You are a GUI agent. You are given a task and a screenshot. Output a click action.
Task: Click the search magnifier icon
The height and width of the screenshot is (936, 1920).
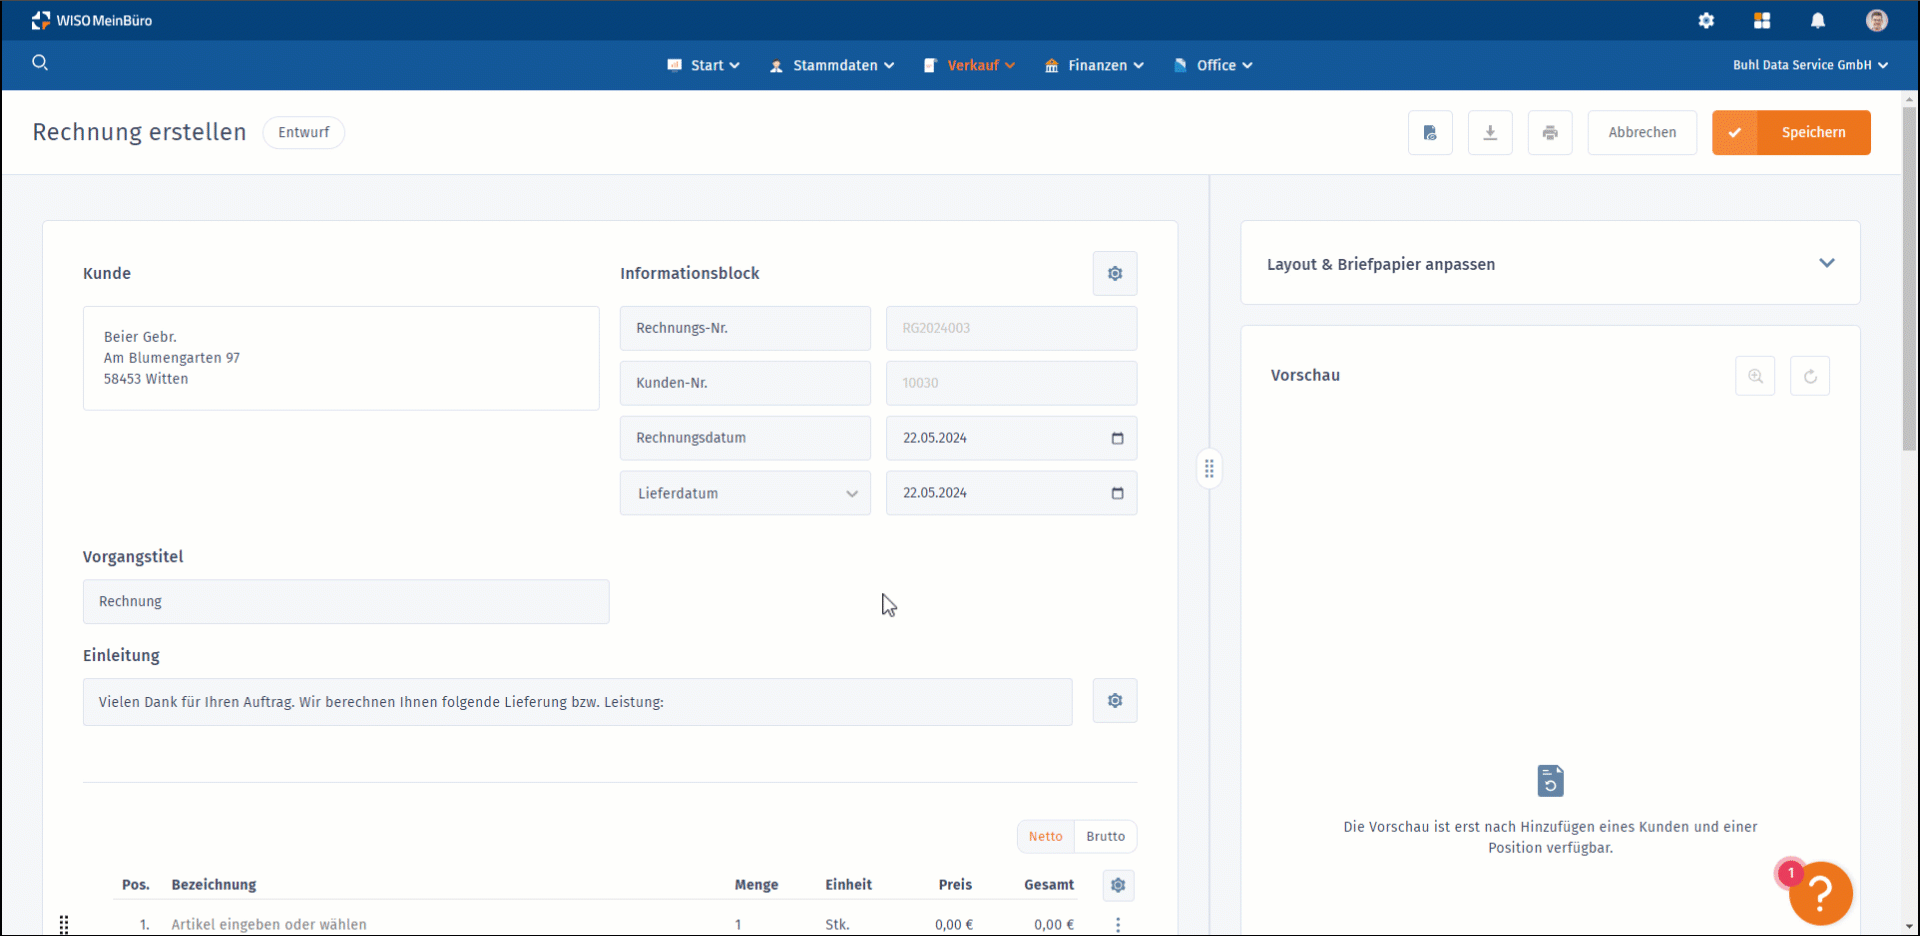[x=40, y=63]
